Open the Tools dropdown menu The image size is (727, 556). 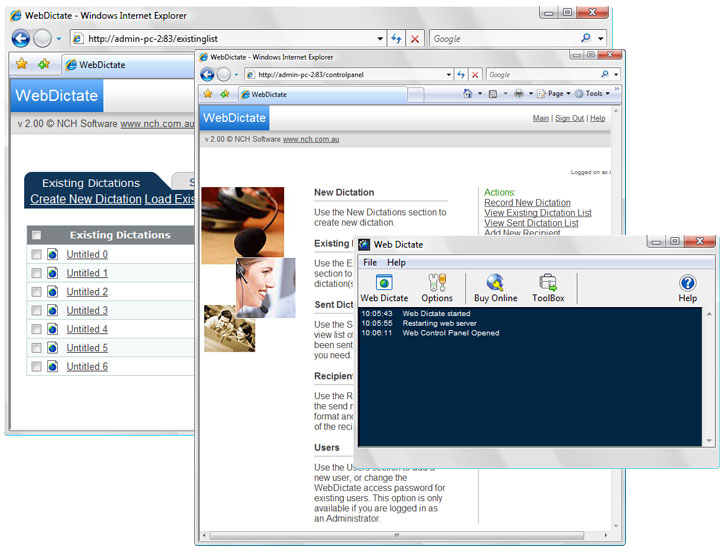592,94
